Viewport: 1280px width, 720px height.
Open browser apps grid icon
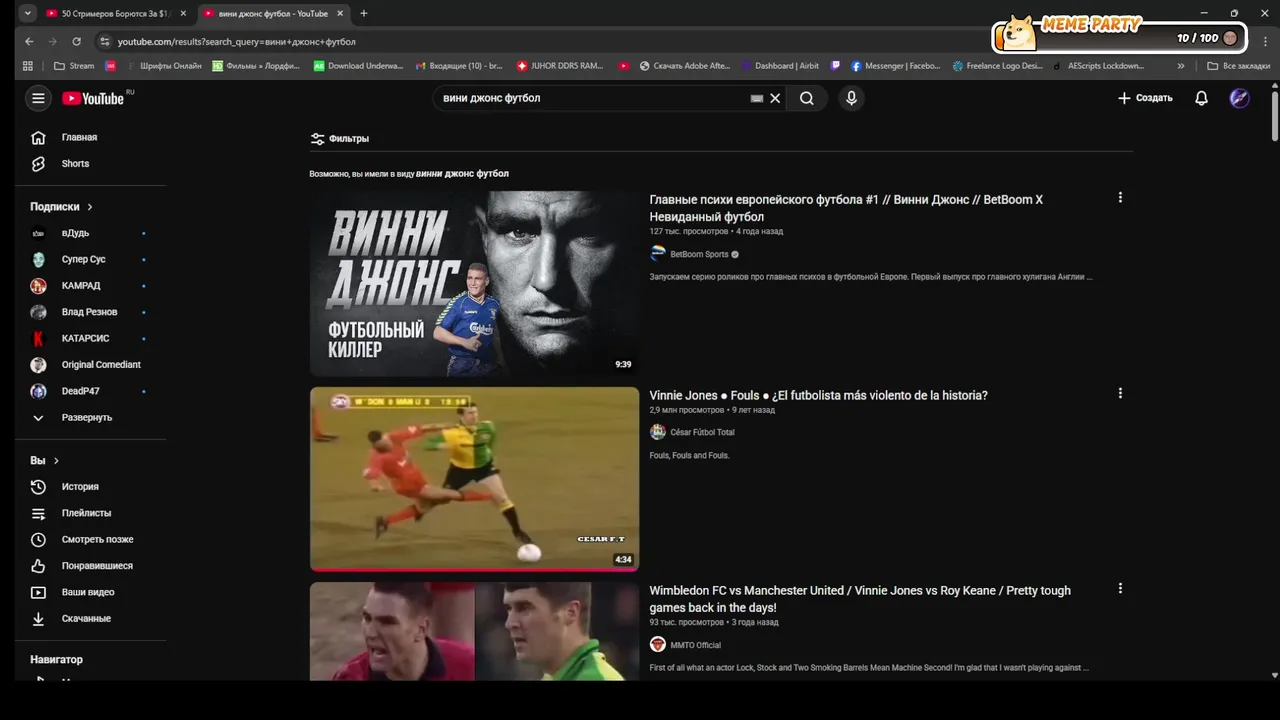(28, 66)
